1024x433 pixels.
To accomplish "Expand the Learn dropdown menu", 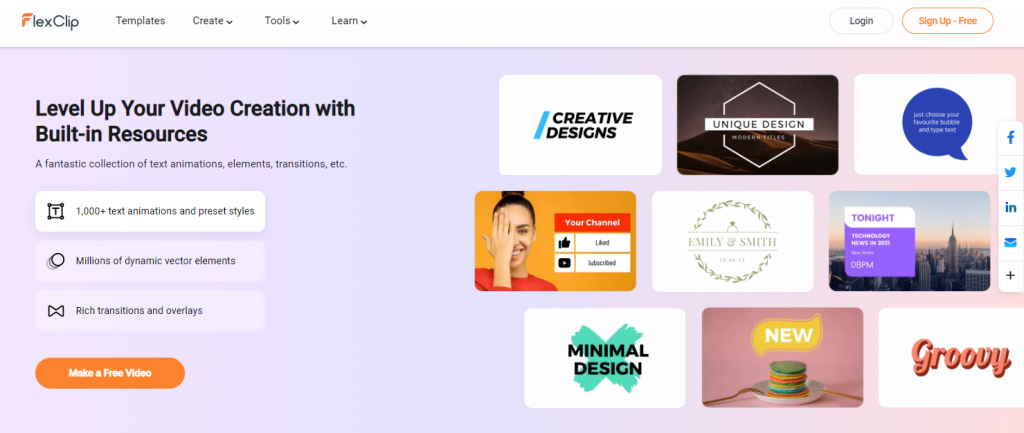I will click(349, 21).
